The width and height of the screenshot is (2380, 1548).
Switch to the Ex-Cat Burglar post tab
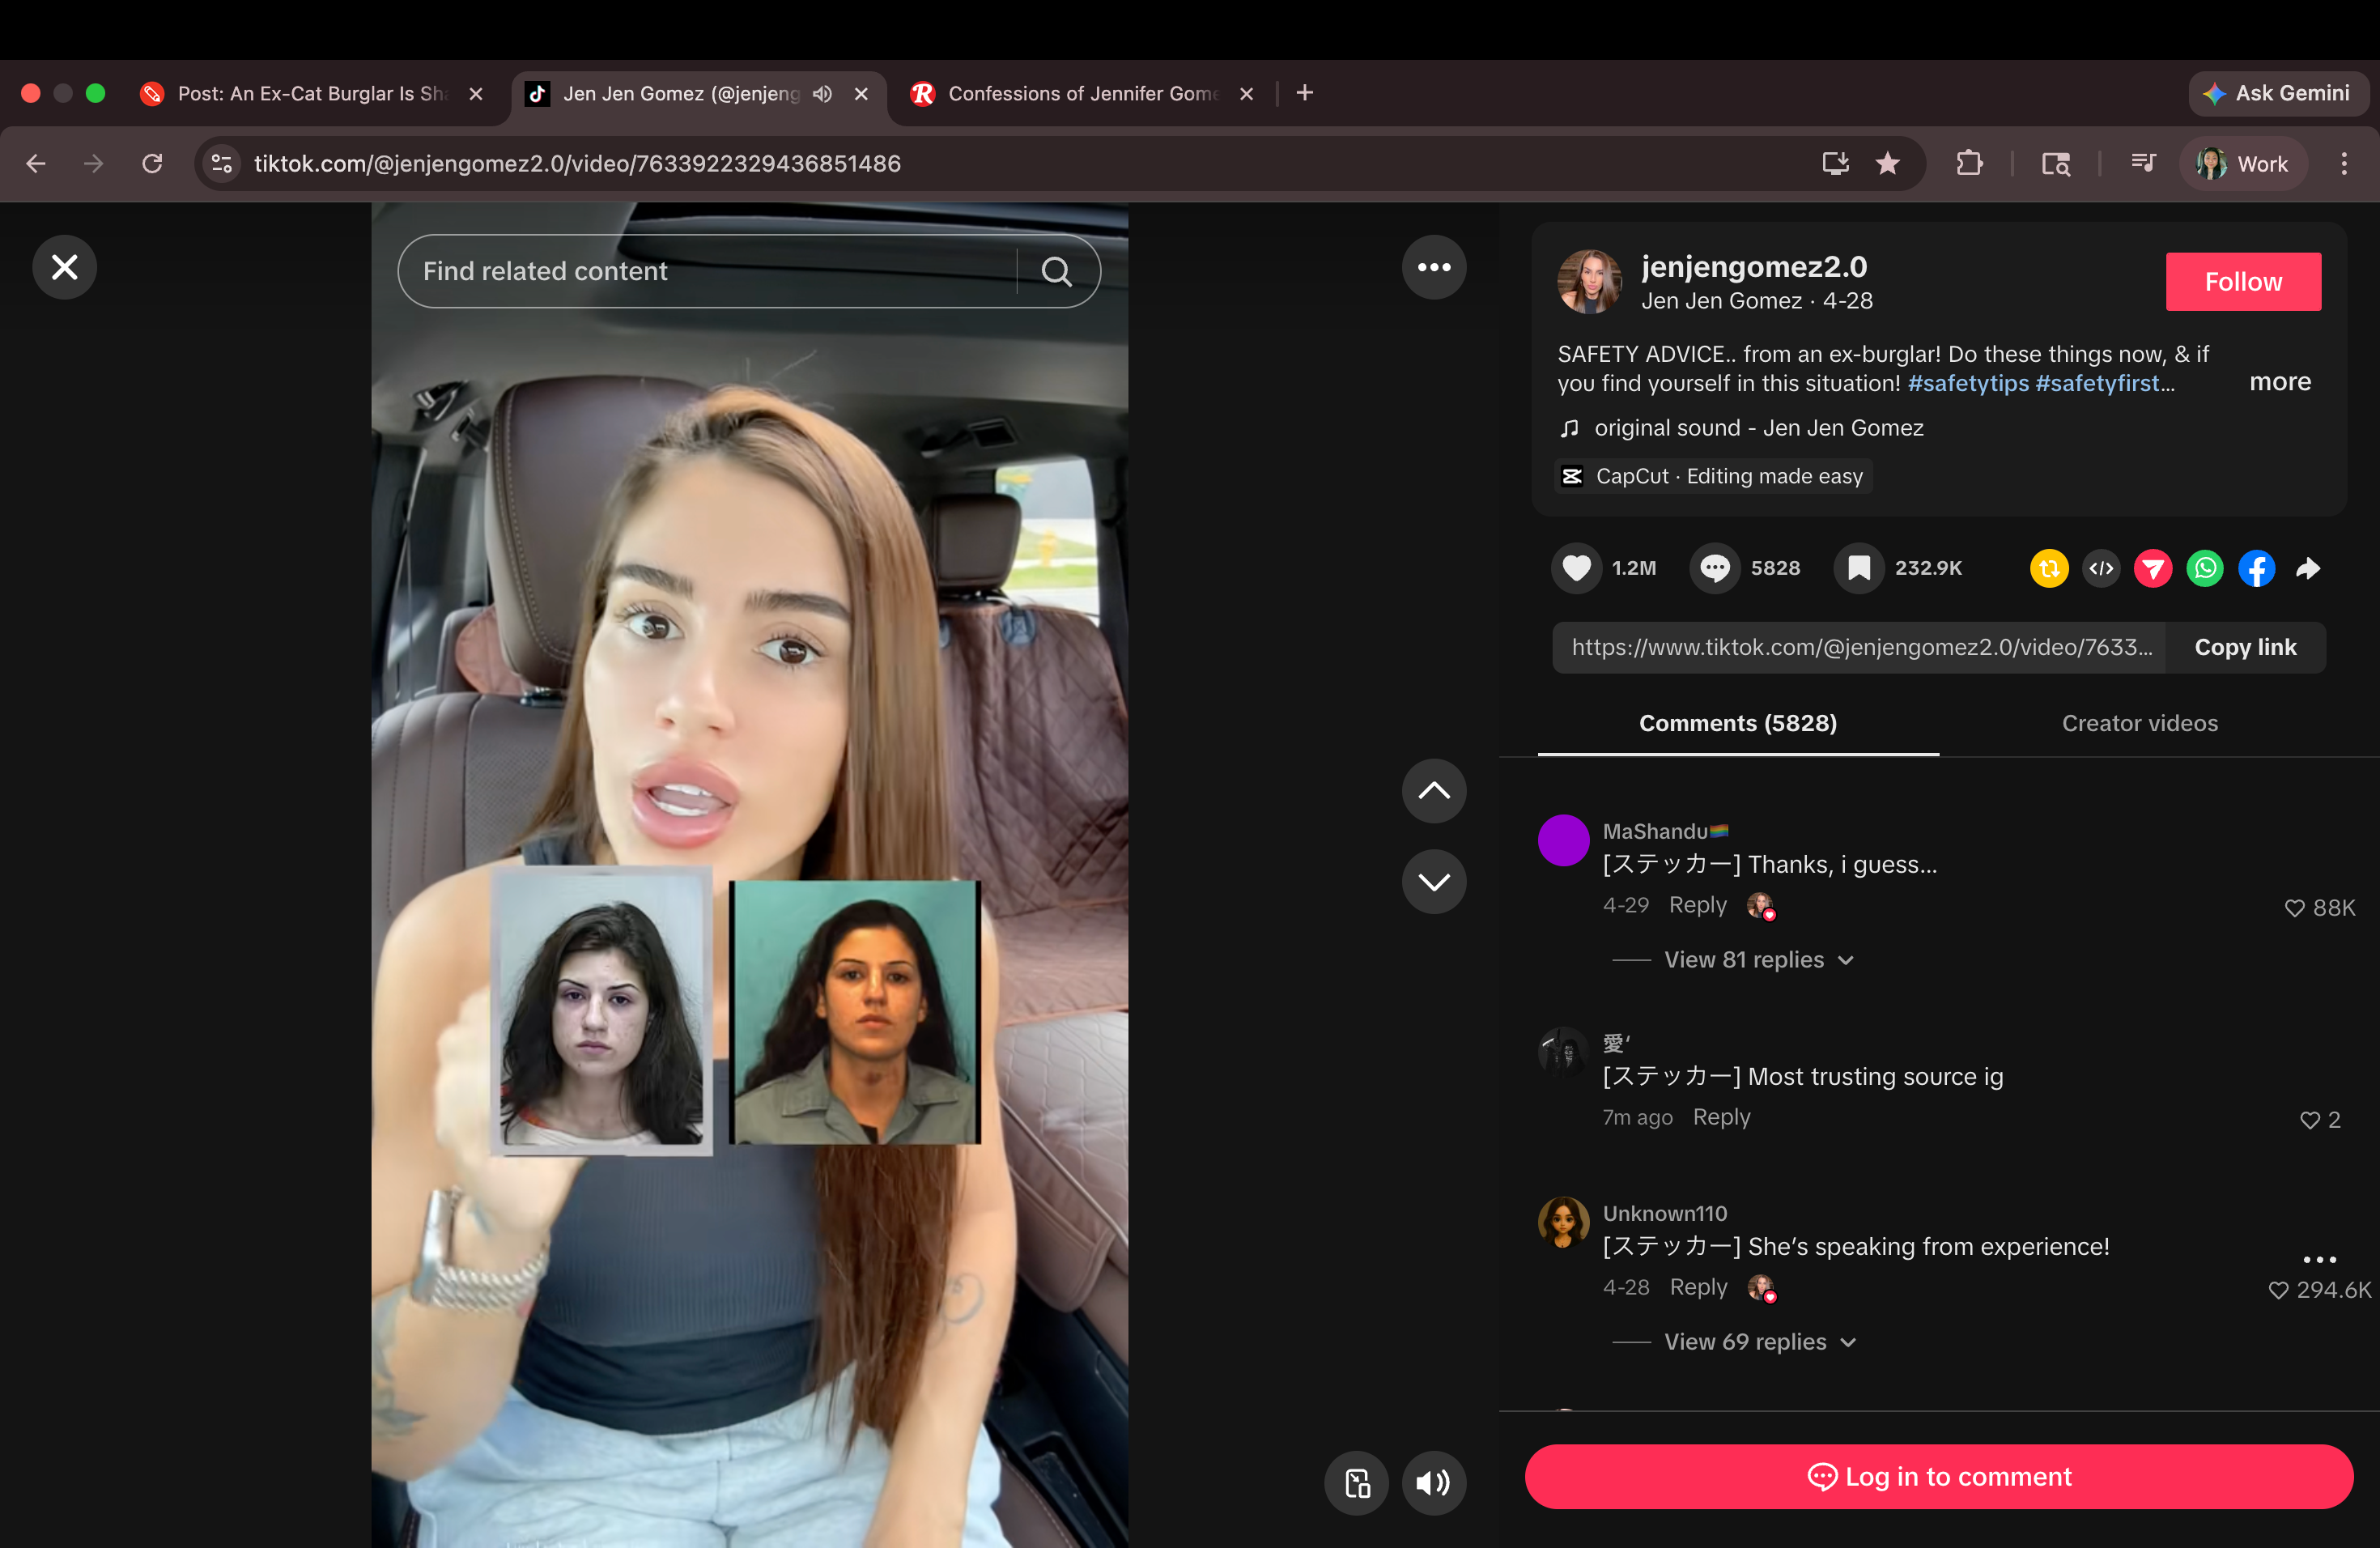pos(310,93)
